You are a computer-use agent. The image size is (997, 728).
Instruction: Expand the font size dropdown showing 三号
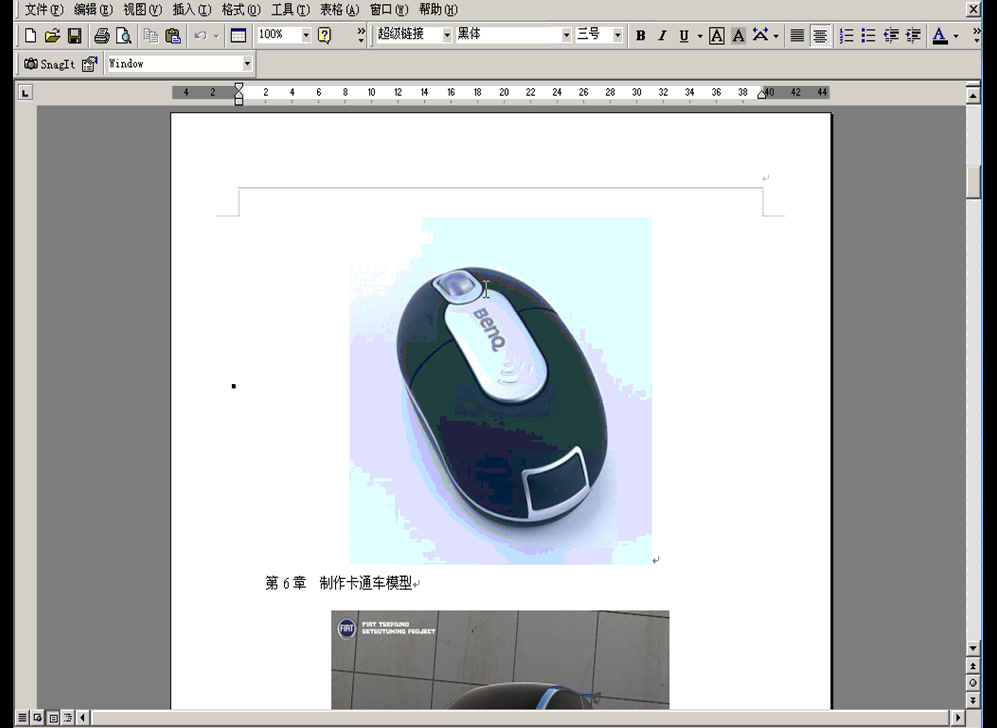coord(614,35)
